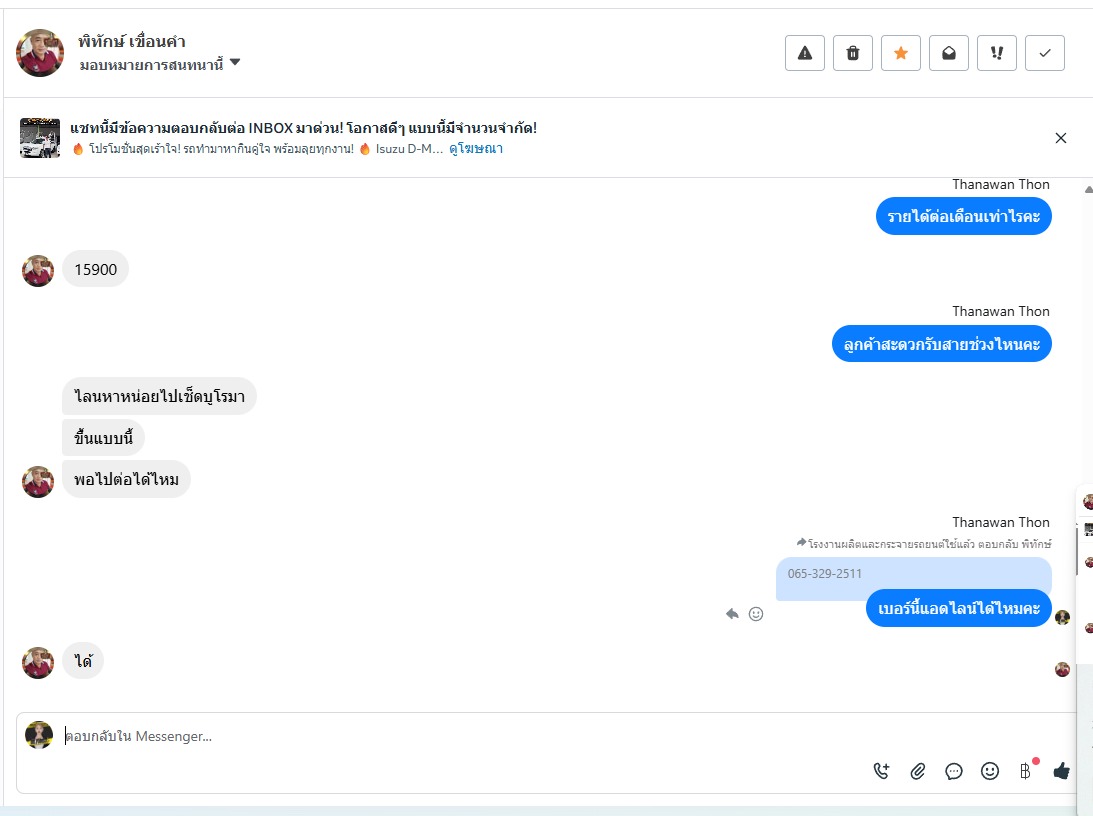Click the phone call plus icon
The image size is (1093, 816).
pyautogui.click(x=881, y=771)
